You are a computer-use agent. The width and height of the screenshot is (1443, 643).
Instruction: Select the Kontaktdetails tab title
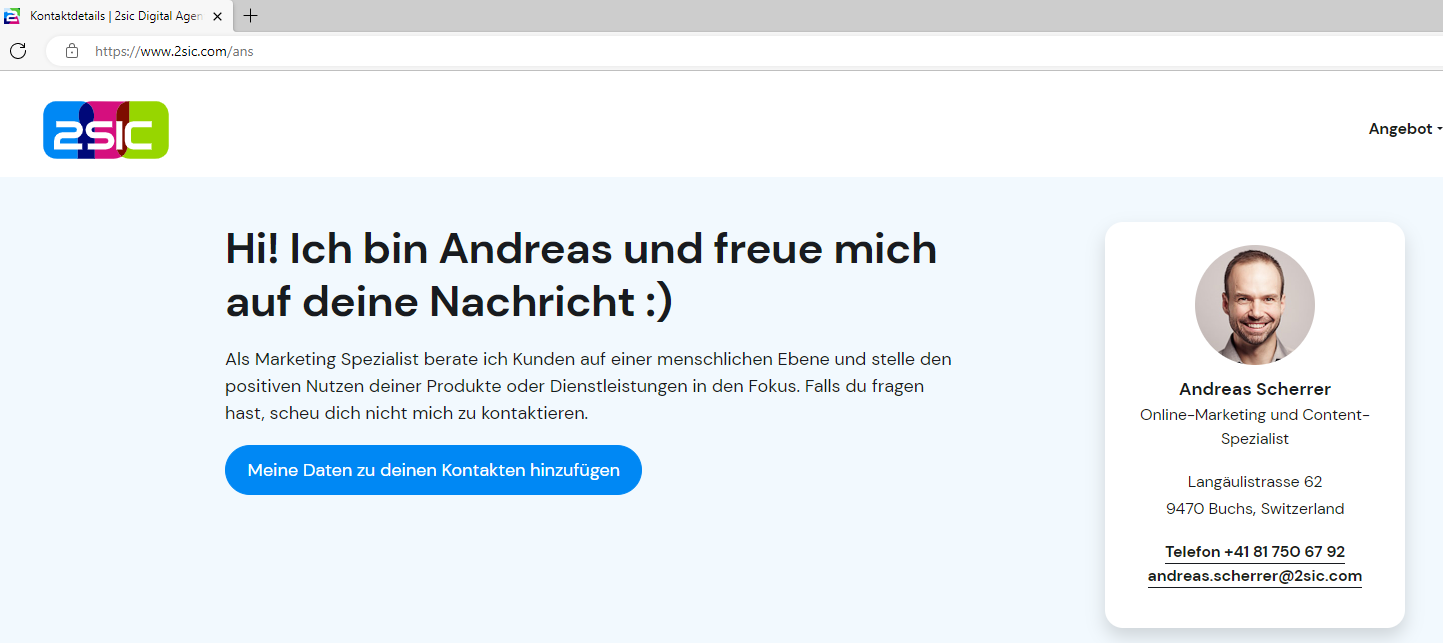click(116, 16)
